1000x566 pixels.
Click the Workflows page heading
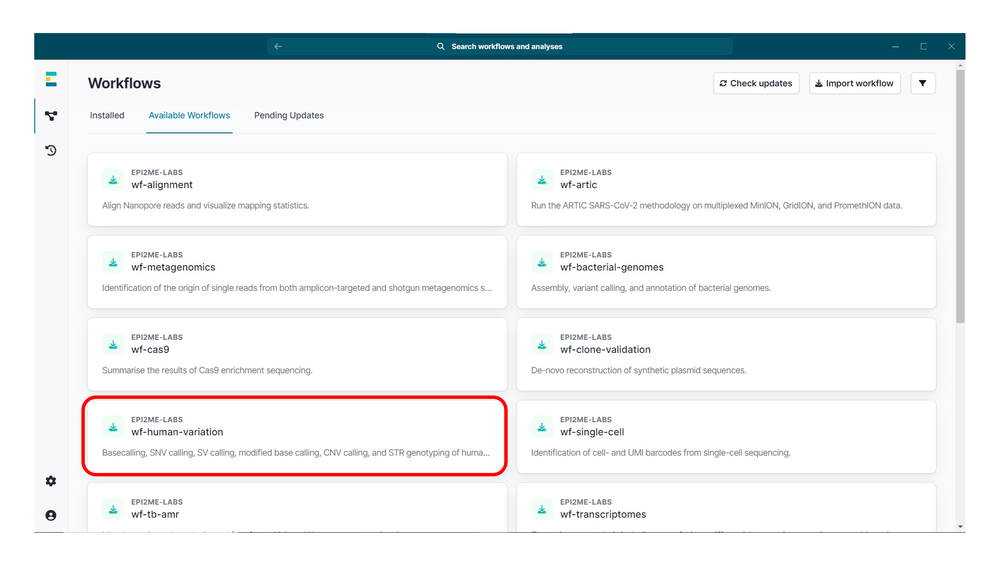(124, 84)
